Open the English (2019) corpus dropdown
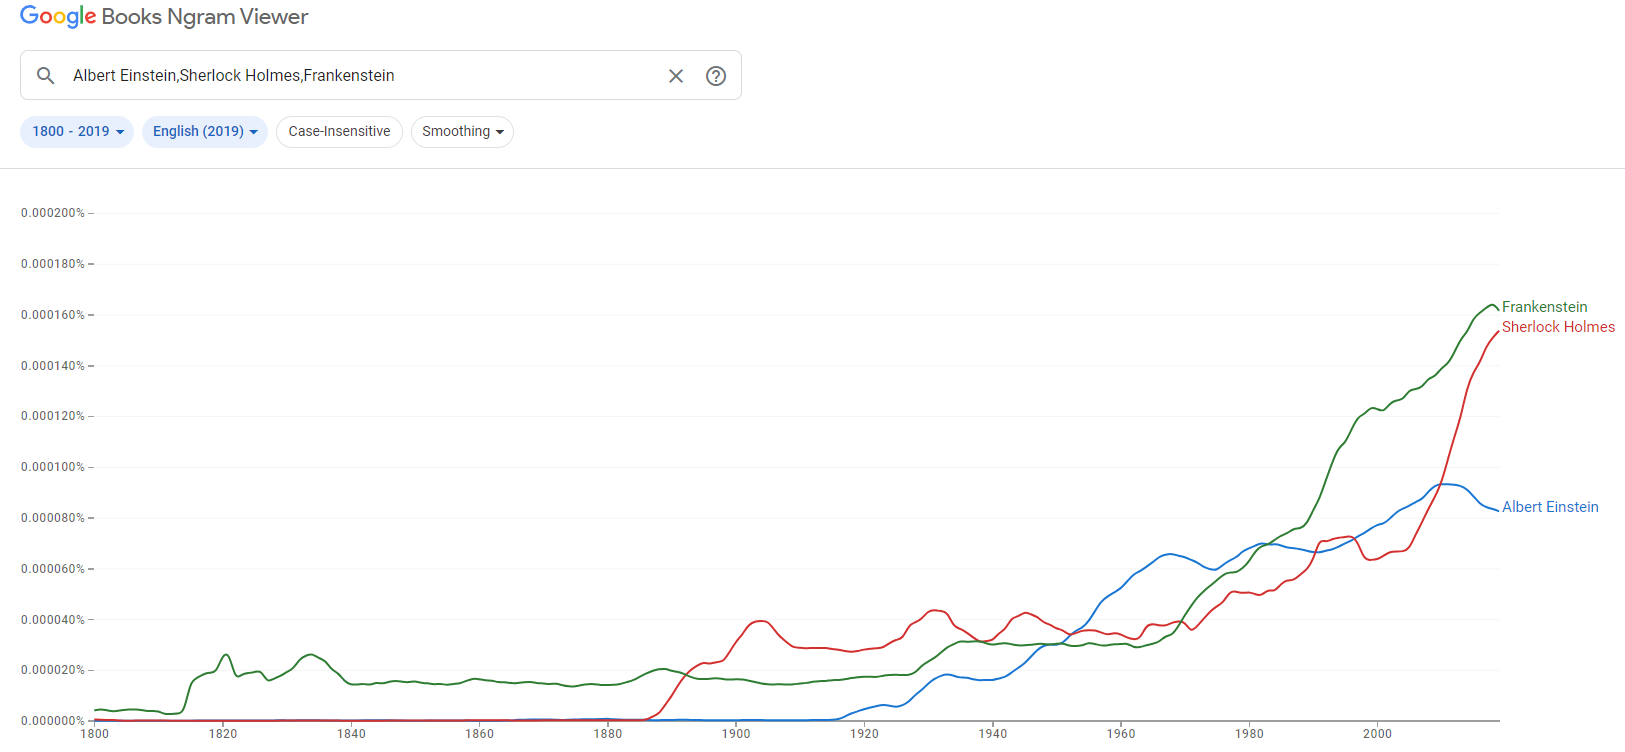This screenshot has width=1625, height=752. pyautogui.click(x=204, y=131)
